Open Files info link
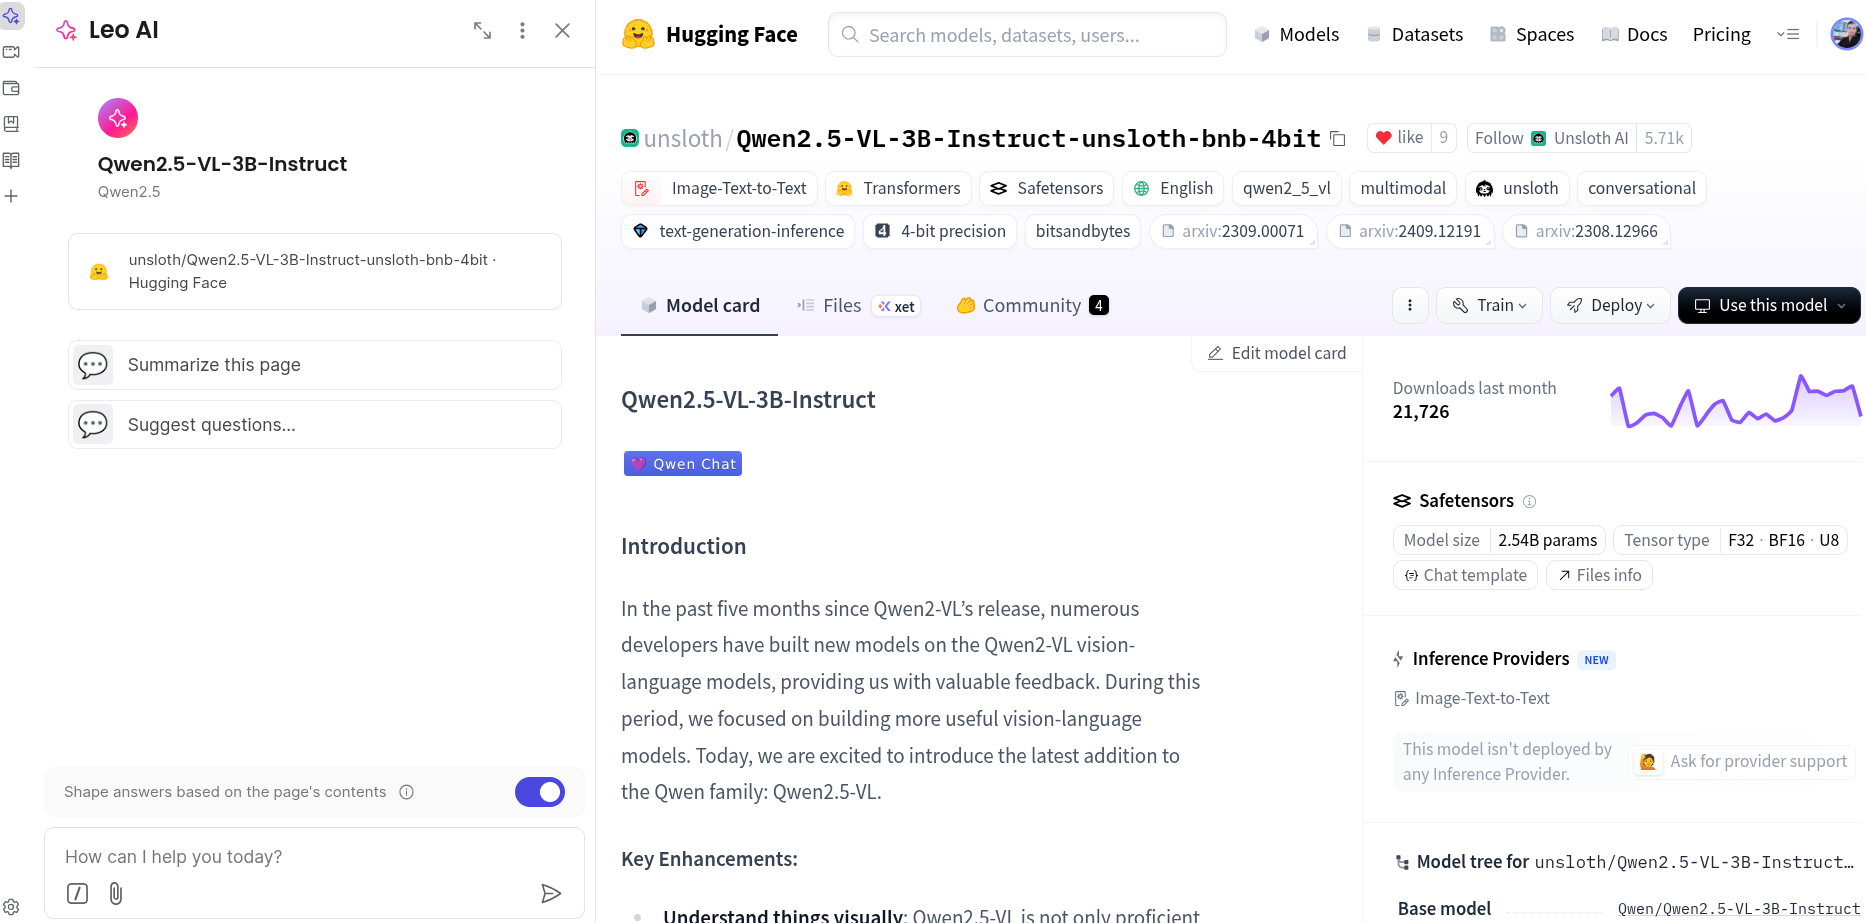 point(1599,575)
